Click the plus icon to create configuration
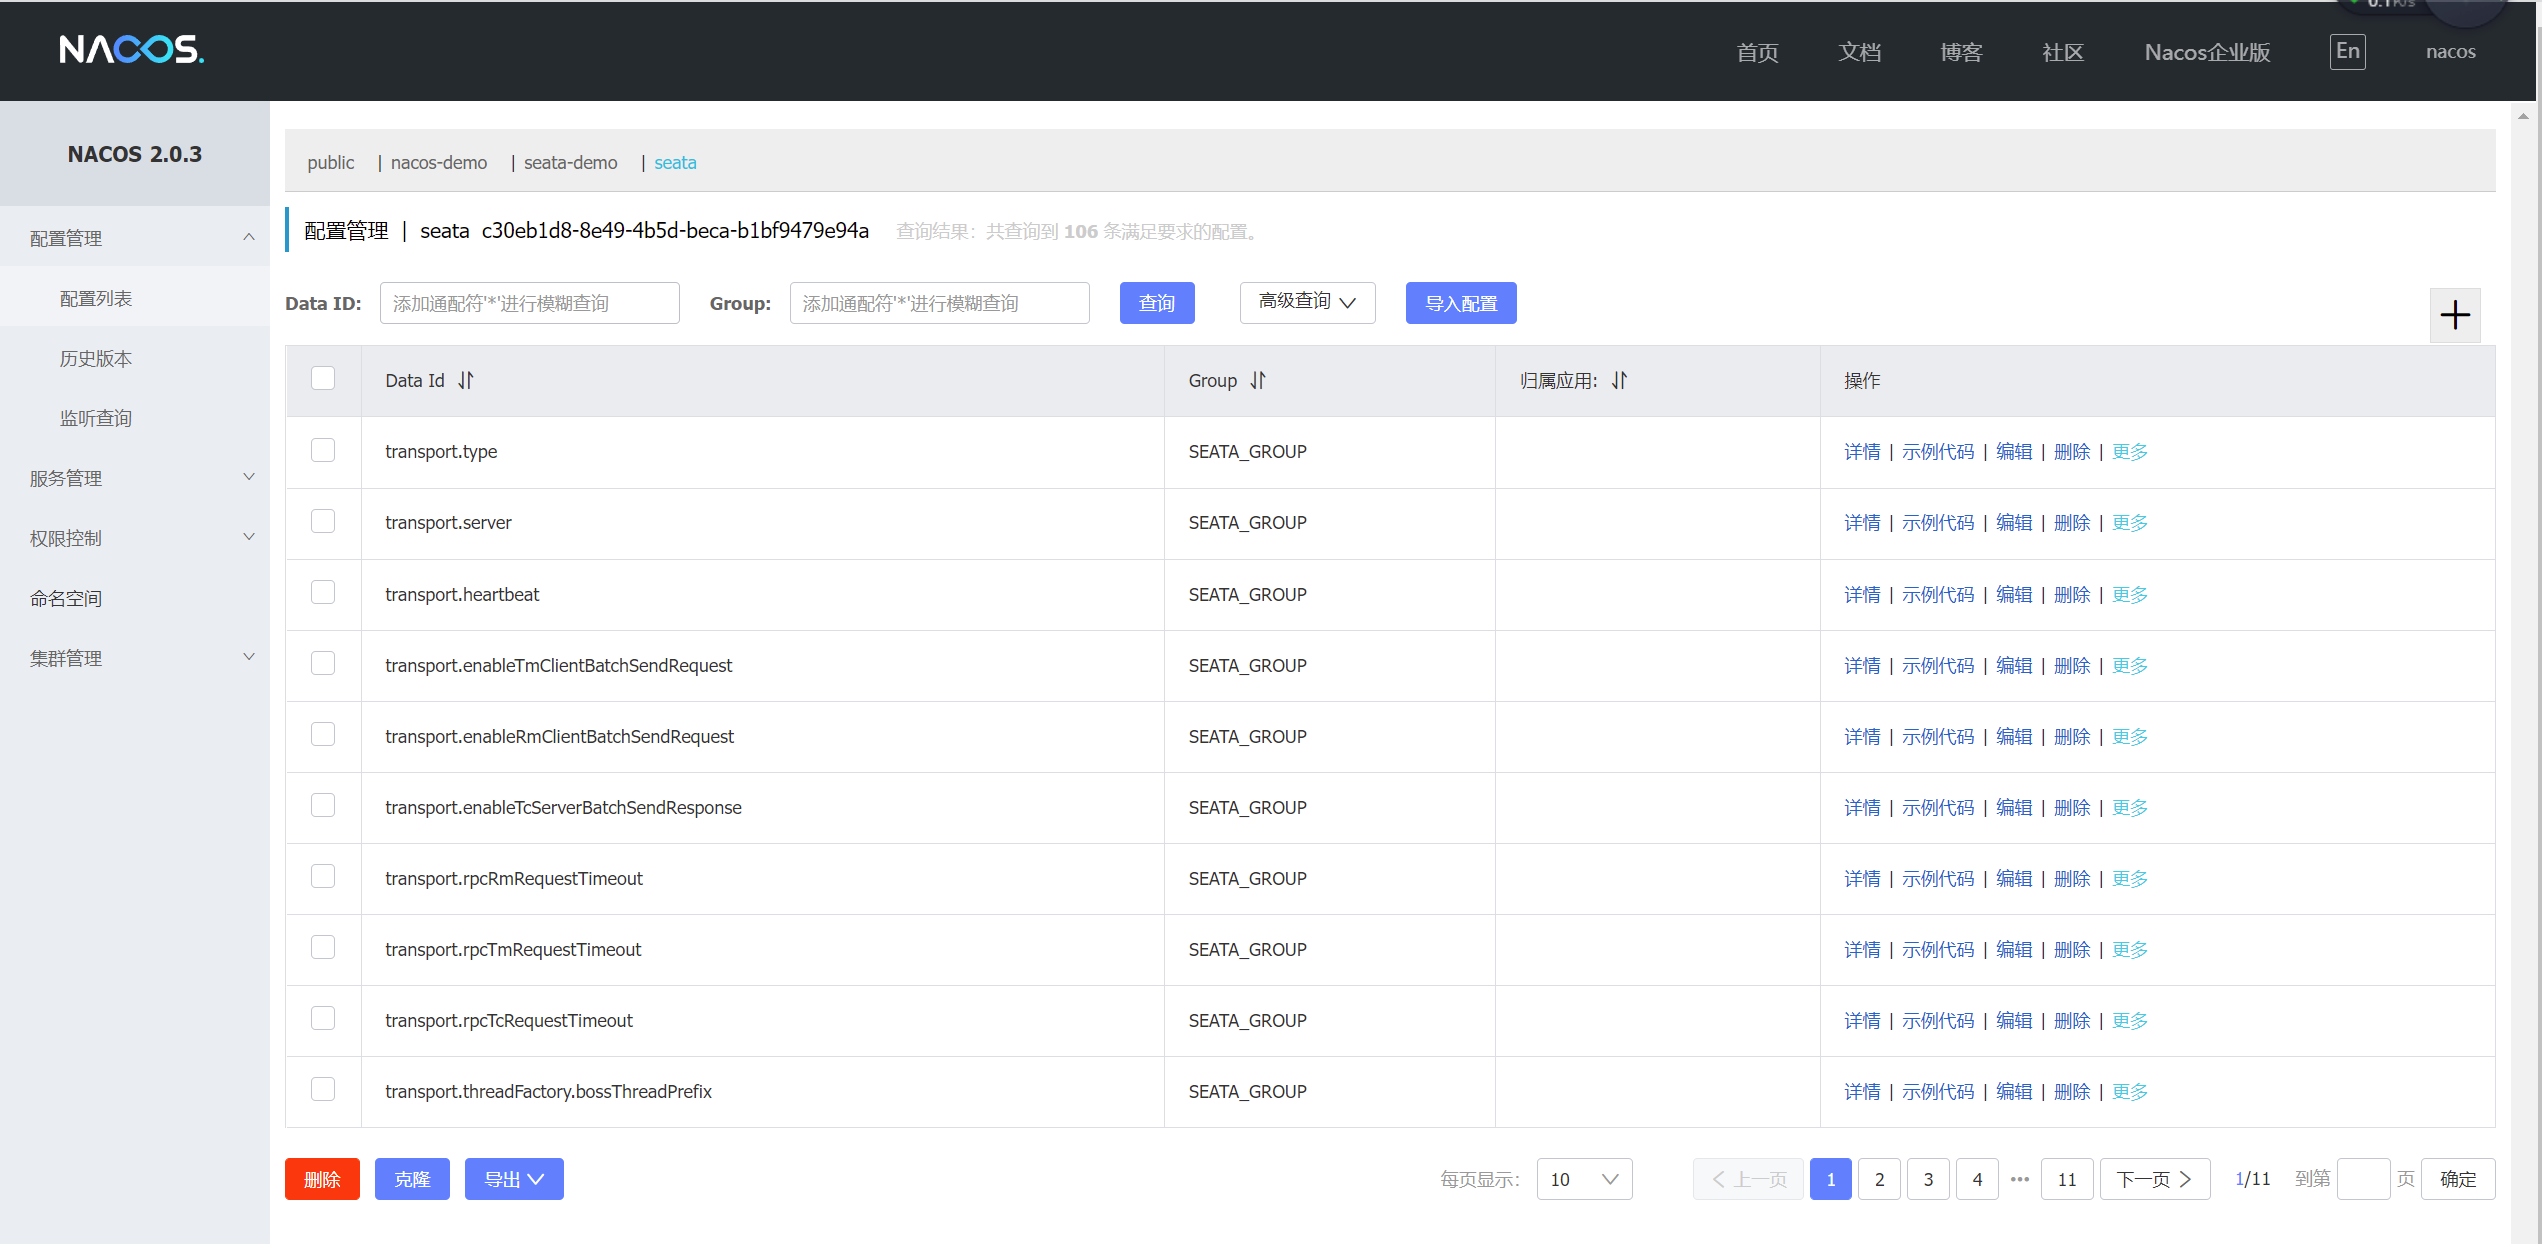Viewport: 2542px width, 1244px height. pos(2455,316)
